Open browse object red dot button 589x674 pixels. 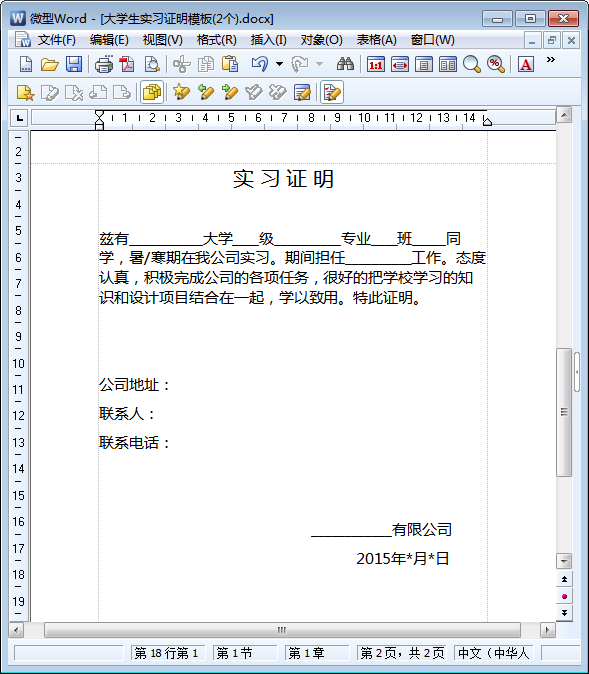[x=564, y=596]
